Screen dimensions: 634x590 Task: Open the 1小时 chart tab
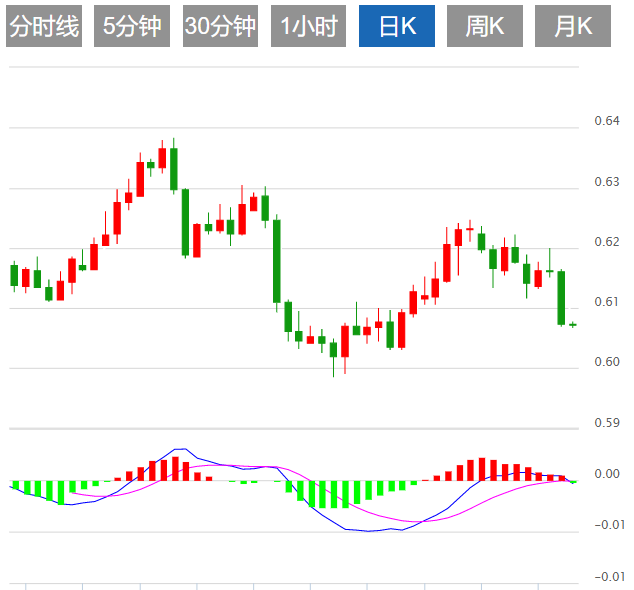tap(309, 26)
